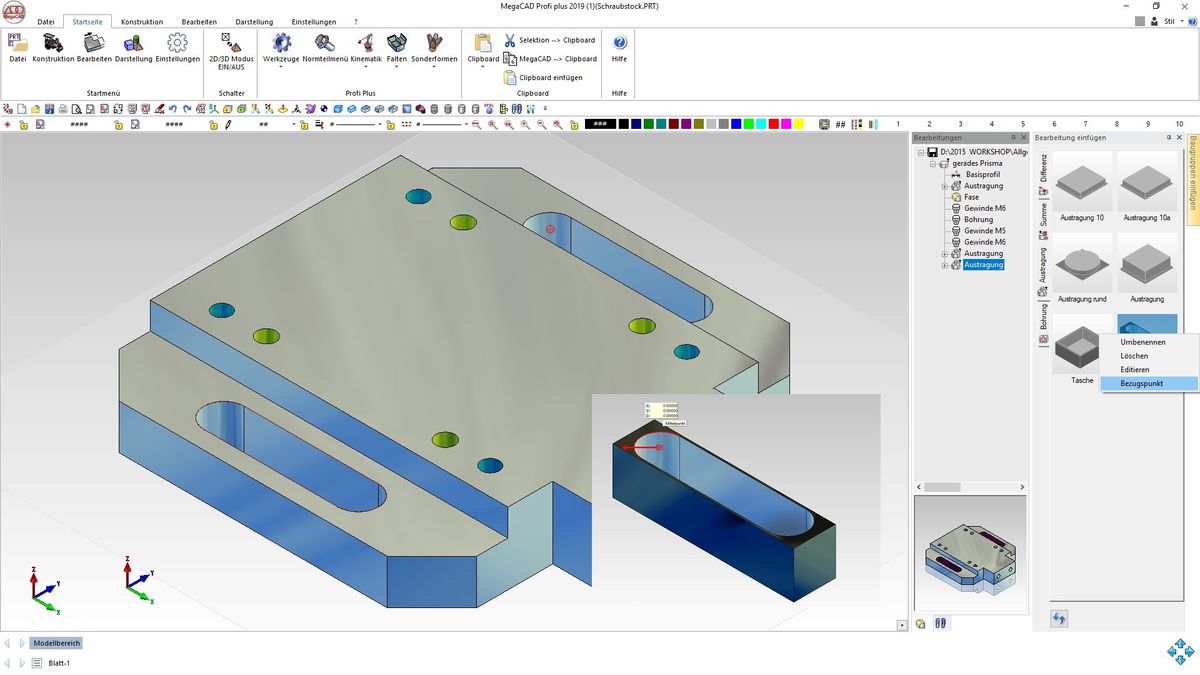The height and width of the screenshot is (675, 1200).
Task: Open the Werkzeuge dropdown
Action: [281, 68]
